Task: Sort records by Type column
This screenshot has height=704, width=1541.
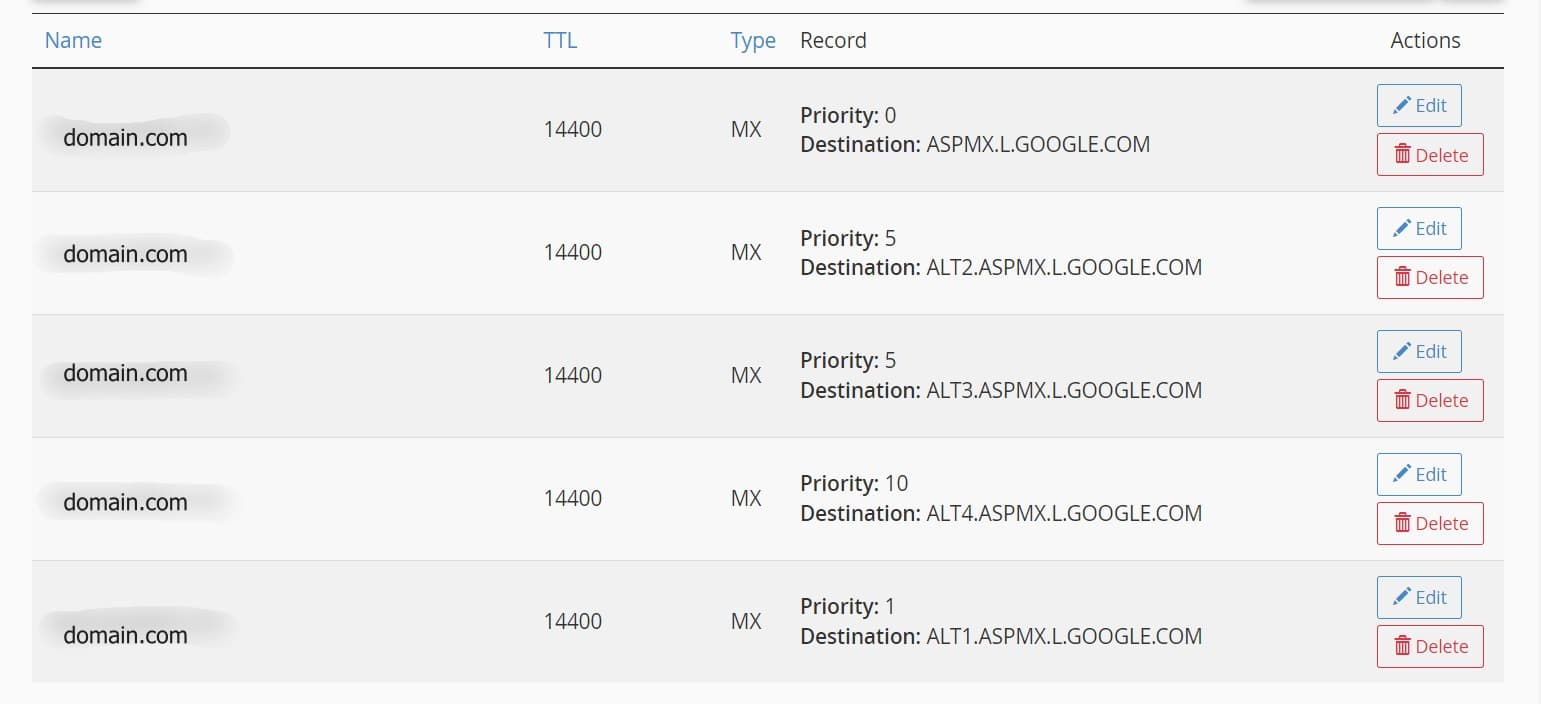Action: tap(752, 41)
